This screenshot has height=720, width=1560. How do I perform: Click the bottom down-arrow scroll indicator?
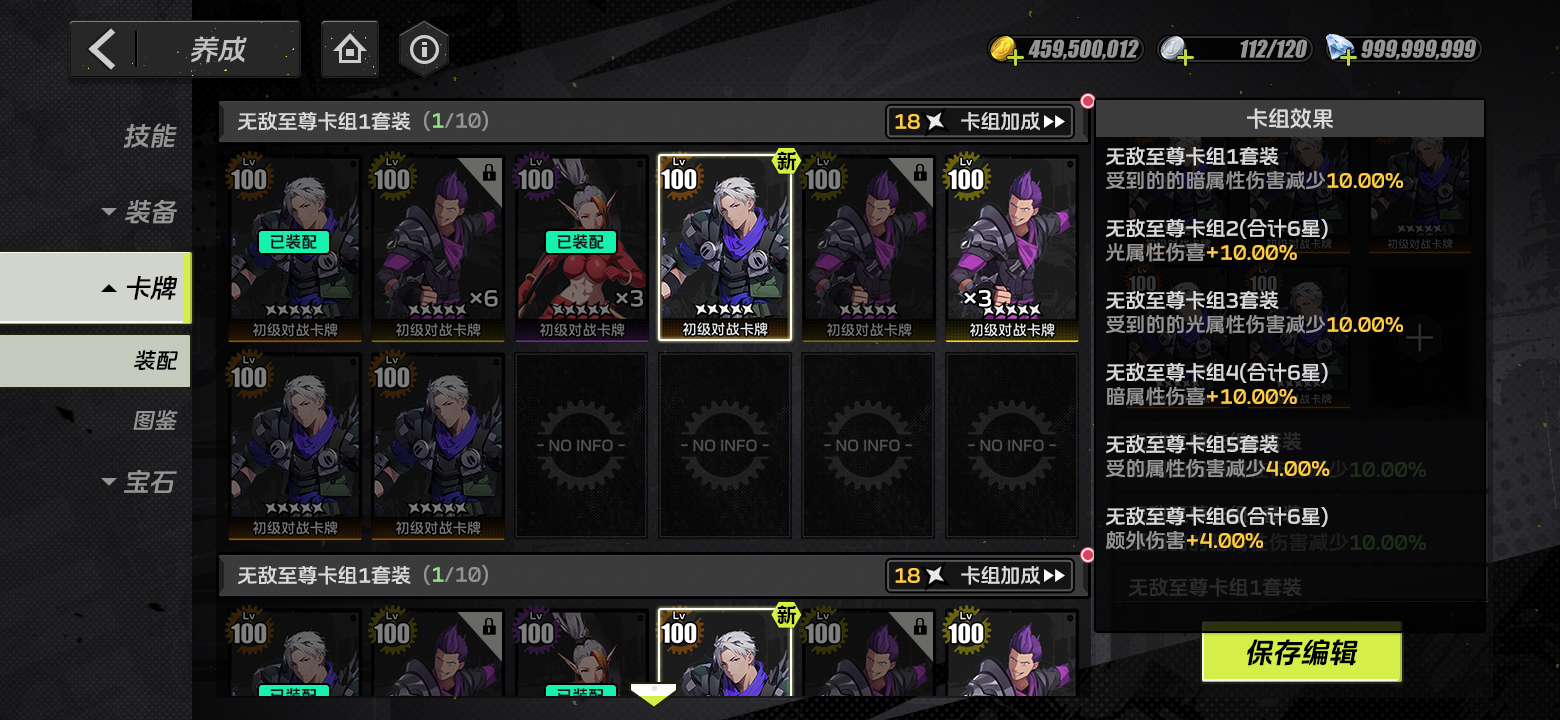(x=653, y=695)
